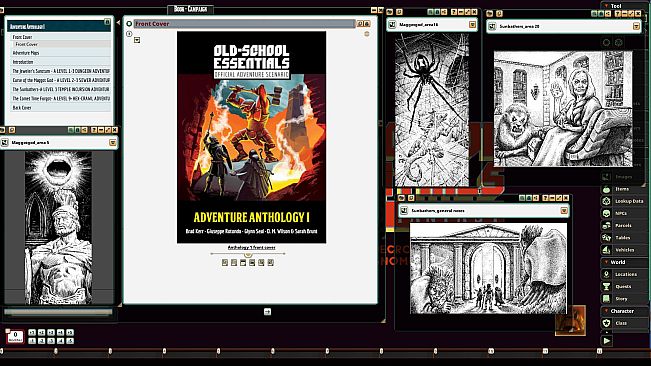Collapse the book index panel arrow
Image resolution: width=651 pixels, height=366 pixels.
pos(119,23)
